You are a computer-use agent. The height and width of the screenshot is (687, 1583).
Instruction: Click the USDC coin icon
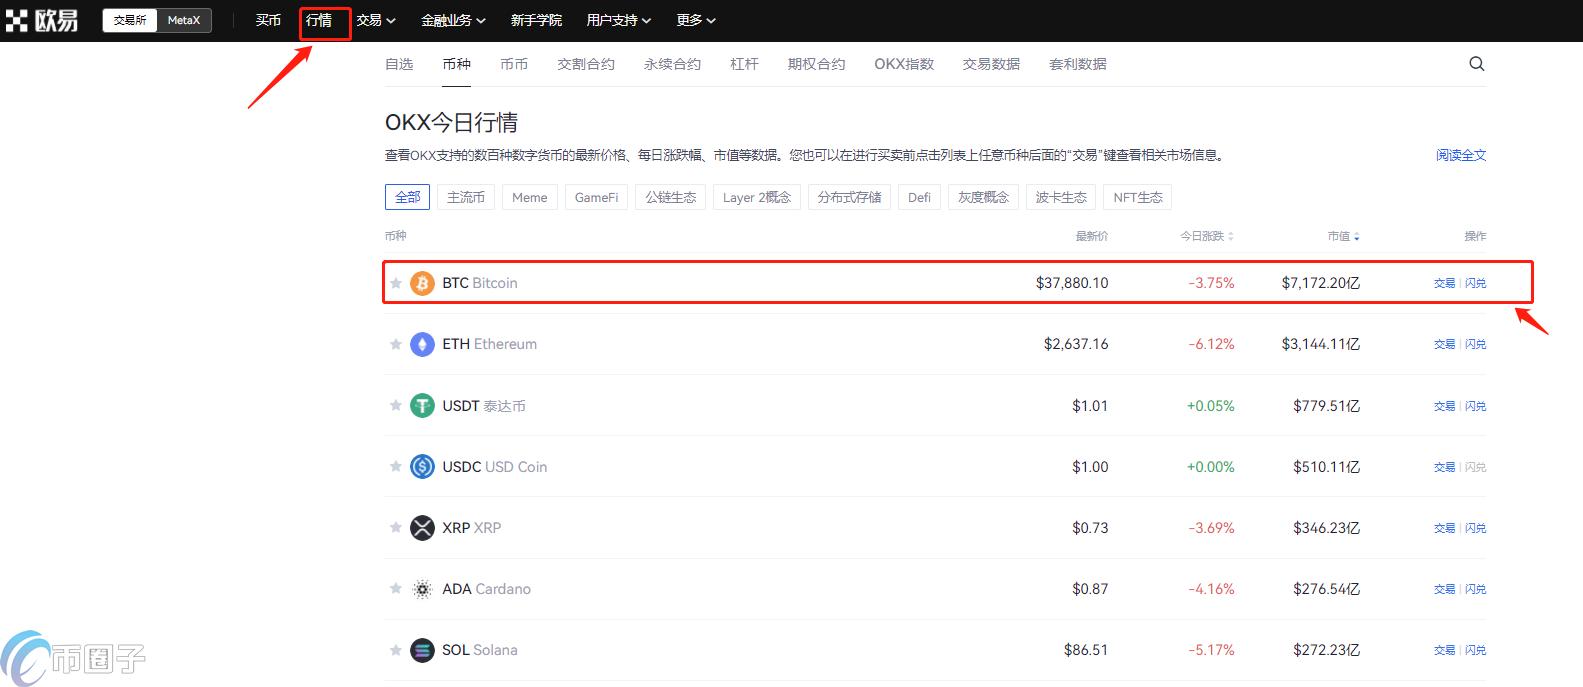(x=422, y=467)
